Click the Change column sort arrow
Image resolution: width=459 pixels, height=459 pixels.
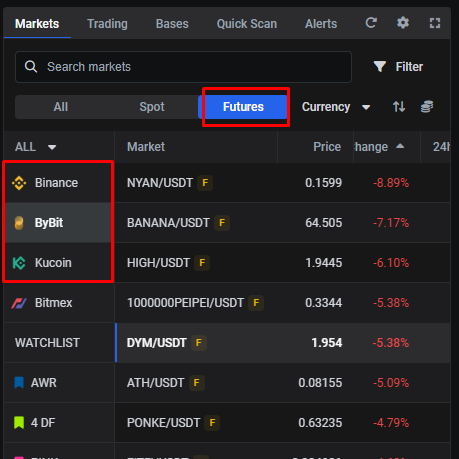[400, 146]
